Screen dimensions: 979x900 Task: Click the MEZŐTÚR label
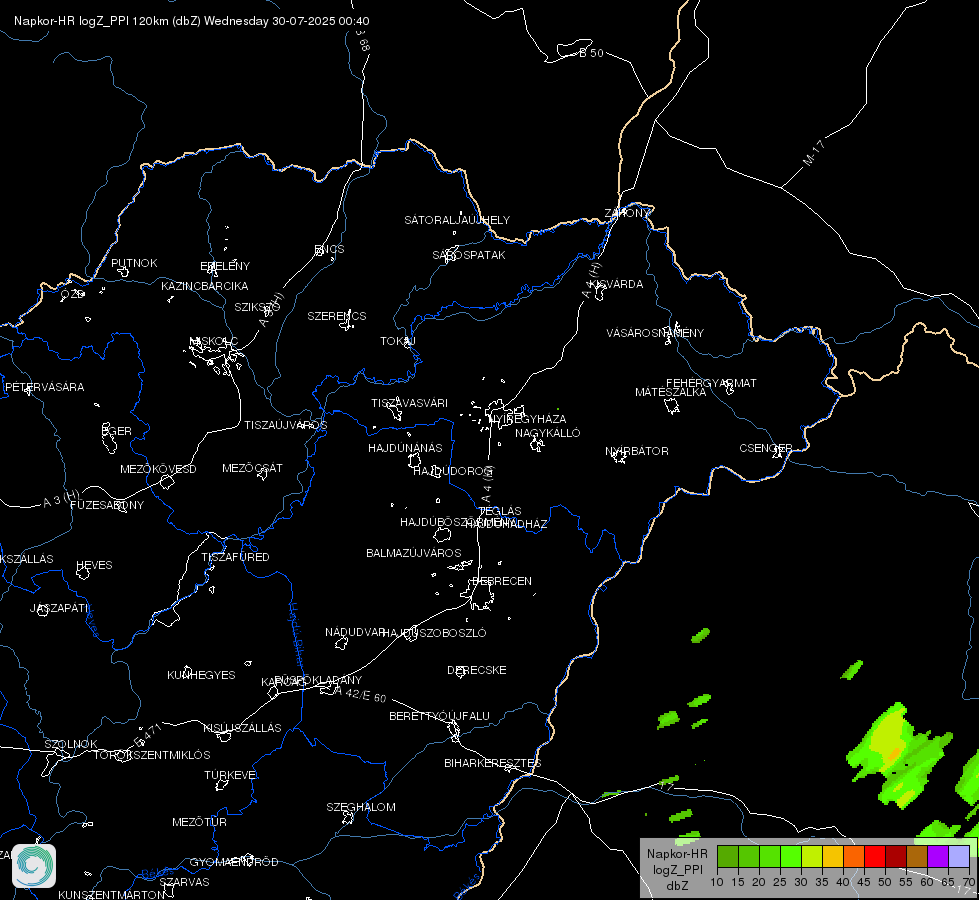click(x=199, y=822)
